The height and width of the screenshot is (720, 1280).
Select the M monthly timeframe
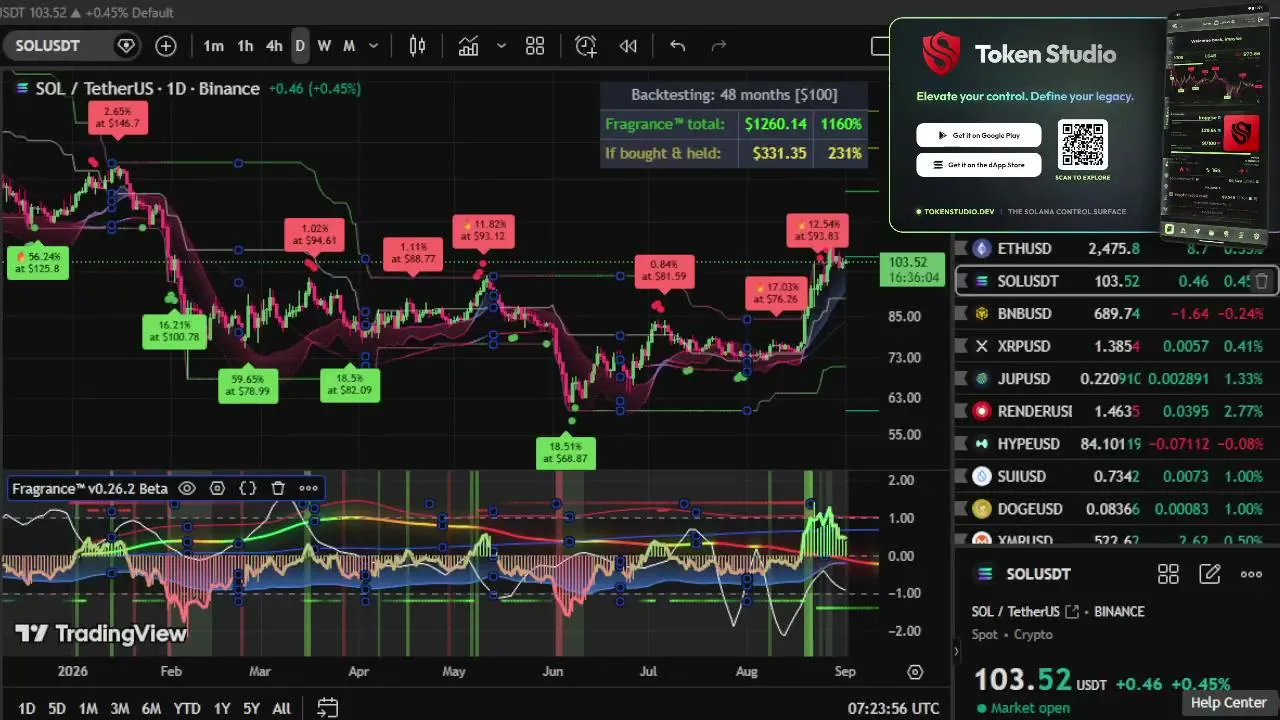coord(349,46)
